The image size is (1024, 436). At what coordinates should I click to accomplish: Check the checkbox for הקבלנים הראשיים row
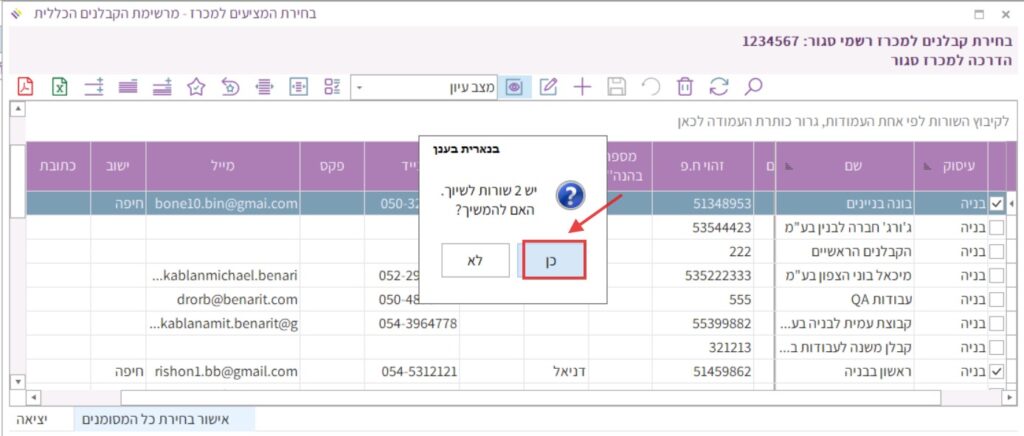coord(996,251)
